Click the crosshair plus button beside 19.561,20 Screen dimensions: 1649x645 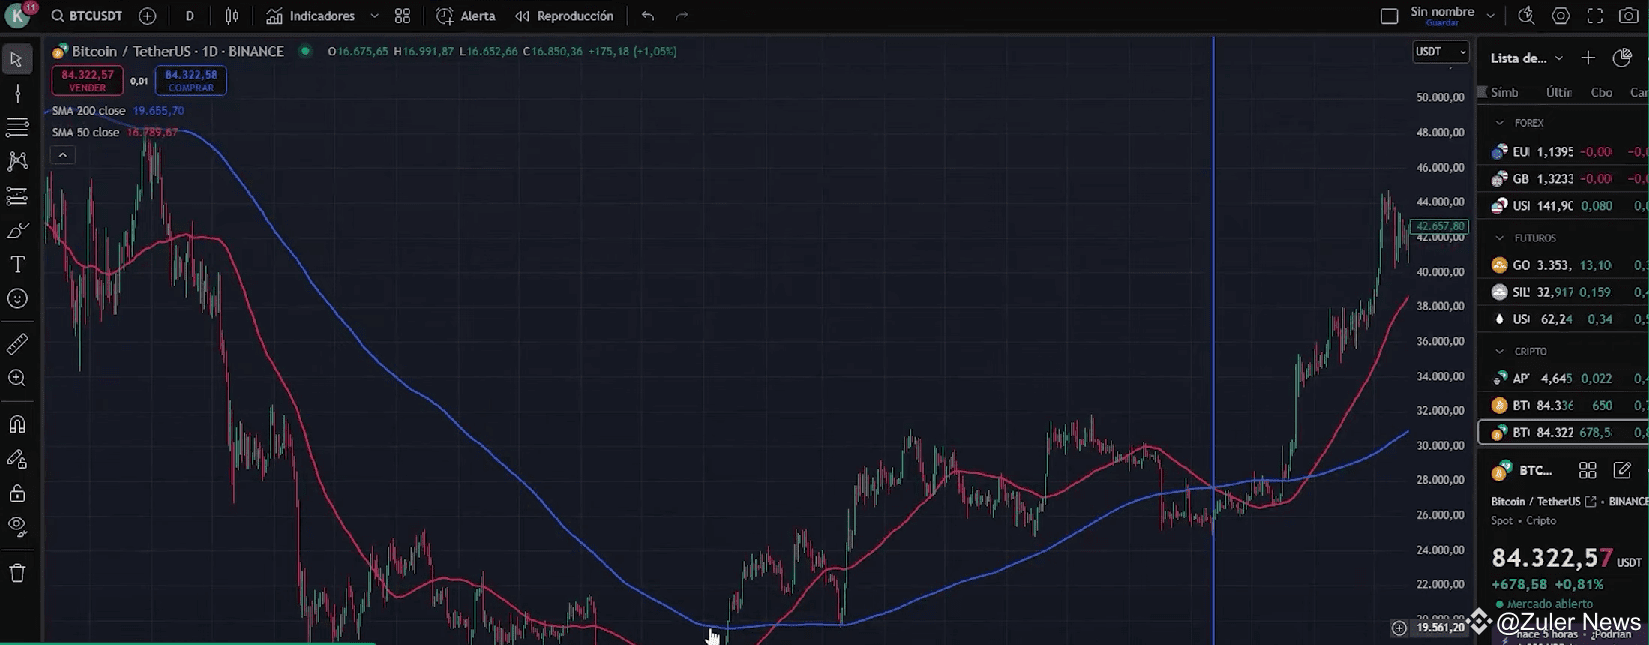1399,628
